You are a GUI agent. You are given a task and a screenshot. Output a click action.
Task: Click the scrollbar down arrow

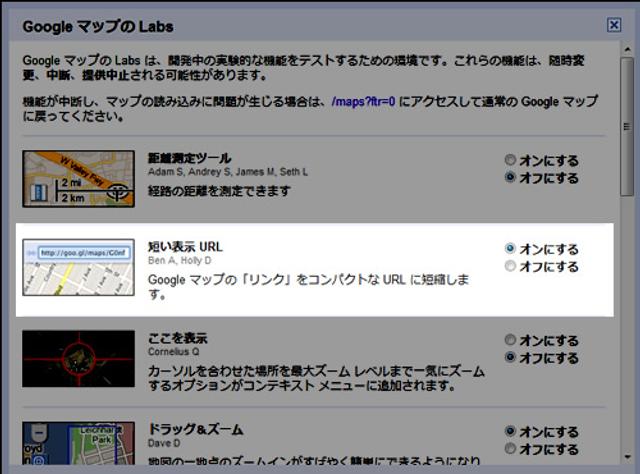[627, 457]
